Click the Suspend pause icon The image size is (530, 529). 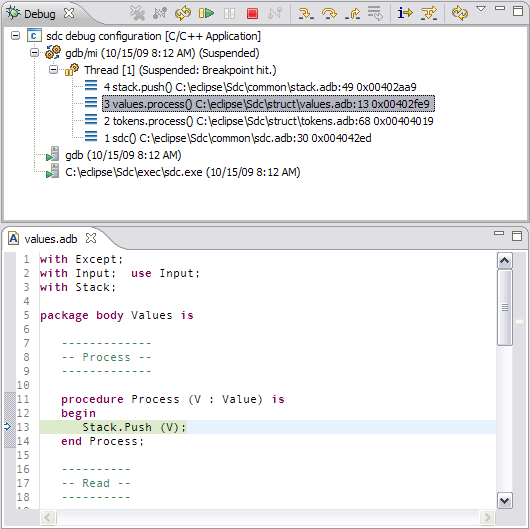229,14
